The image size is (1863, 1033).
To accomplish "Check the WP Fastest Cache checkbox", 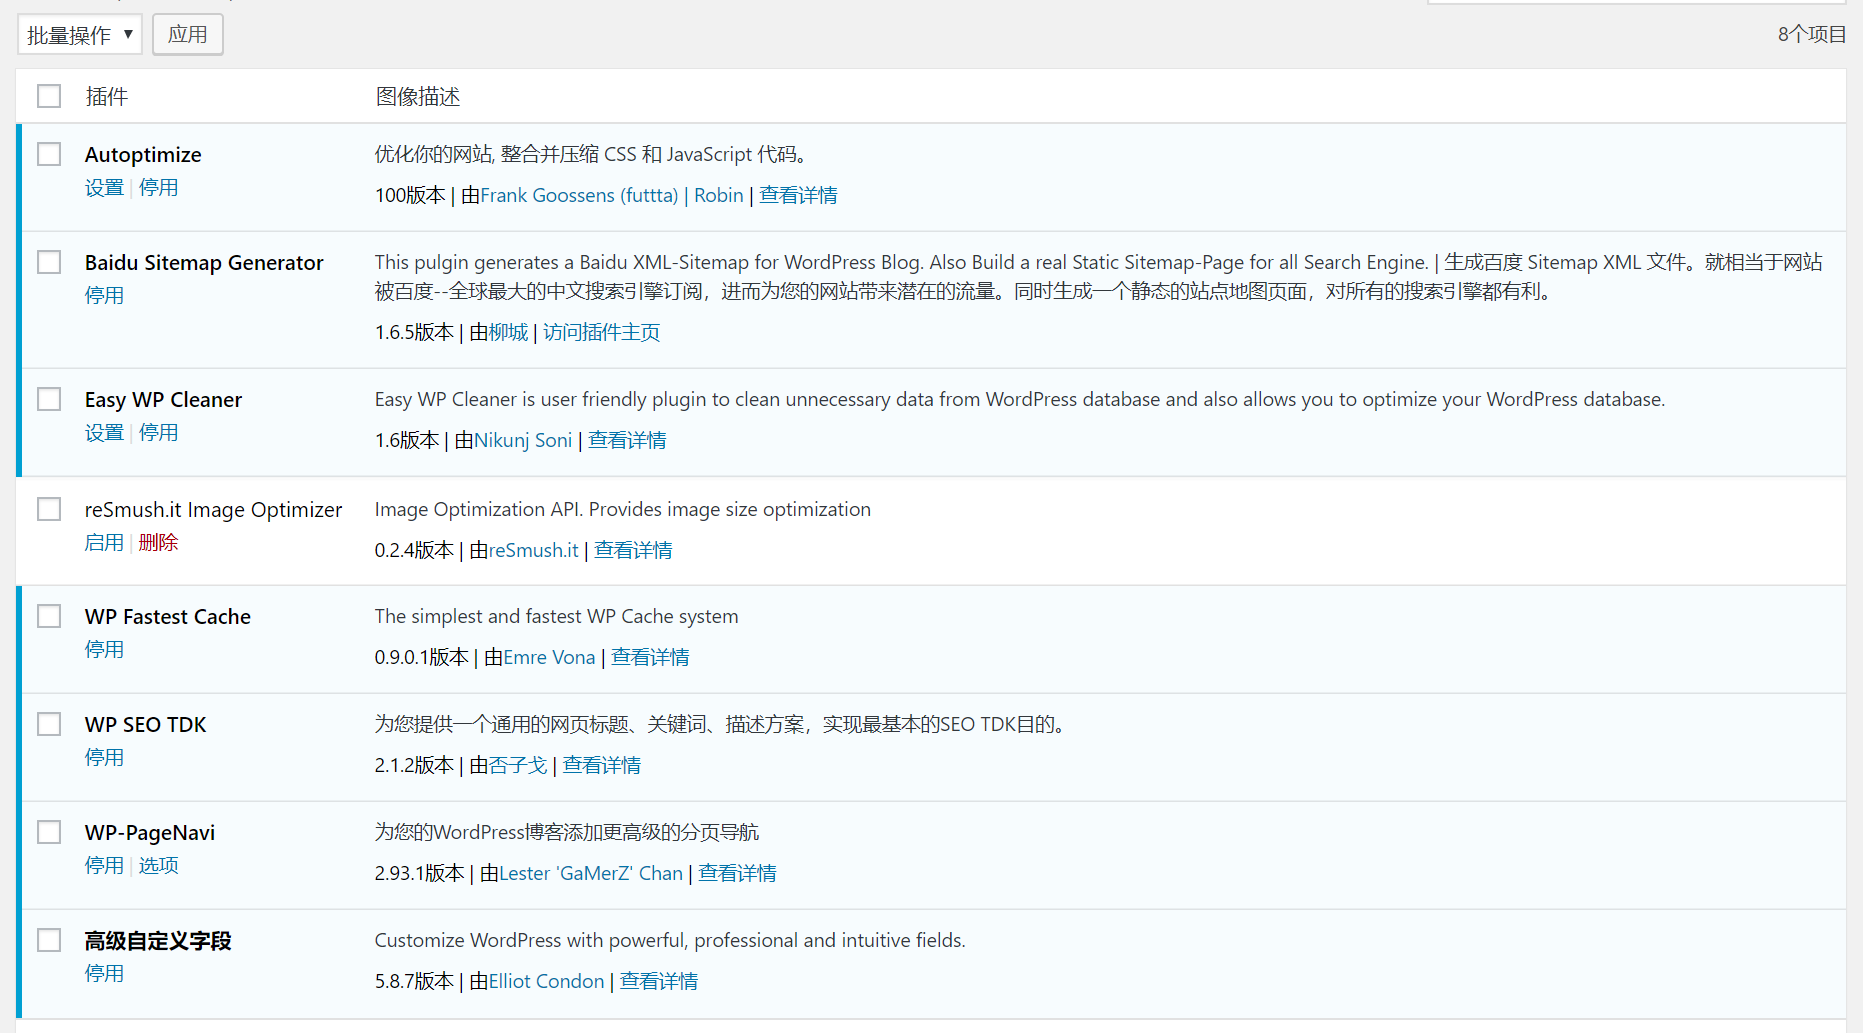I will [49, 616].
